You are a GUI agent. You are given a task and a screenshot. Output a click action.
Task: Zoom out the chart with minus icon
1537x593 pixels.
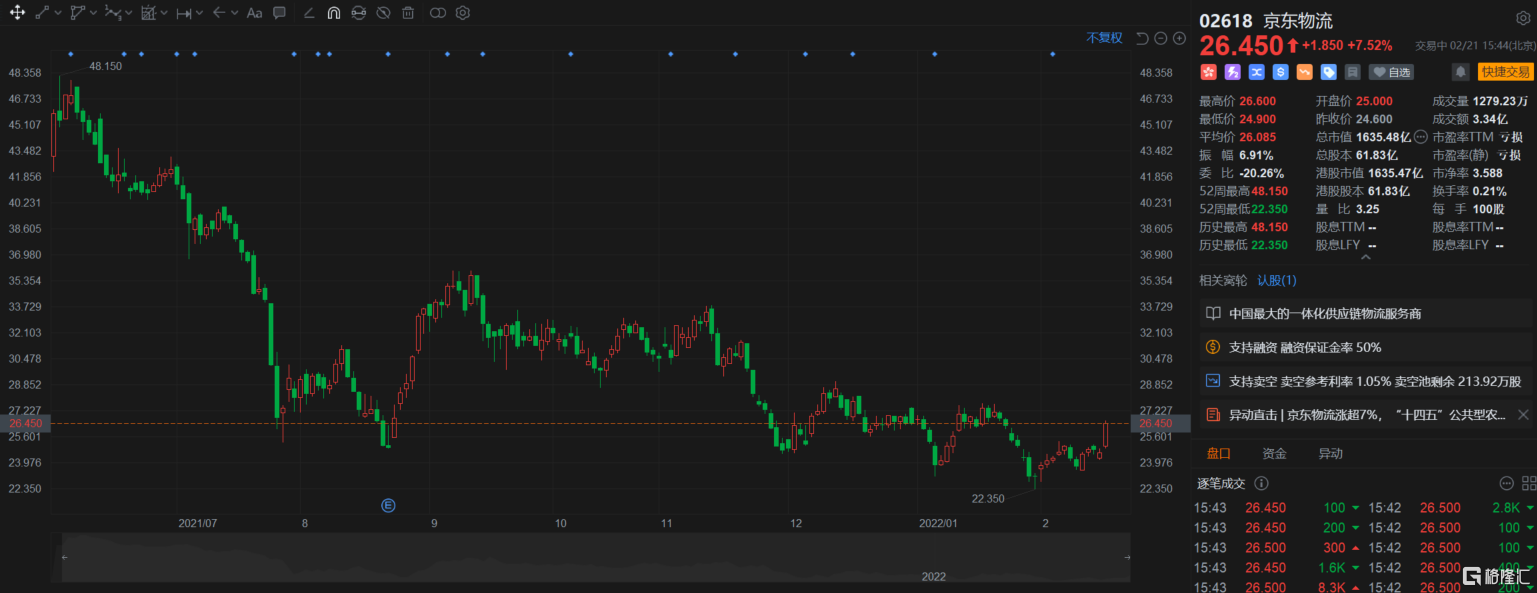[1161, 38]
